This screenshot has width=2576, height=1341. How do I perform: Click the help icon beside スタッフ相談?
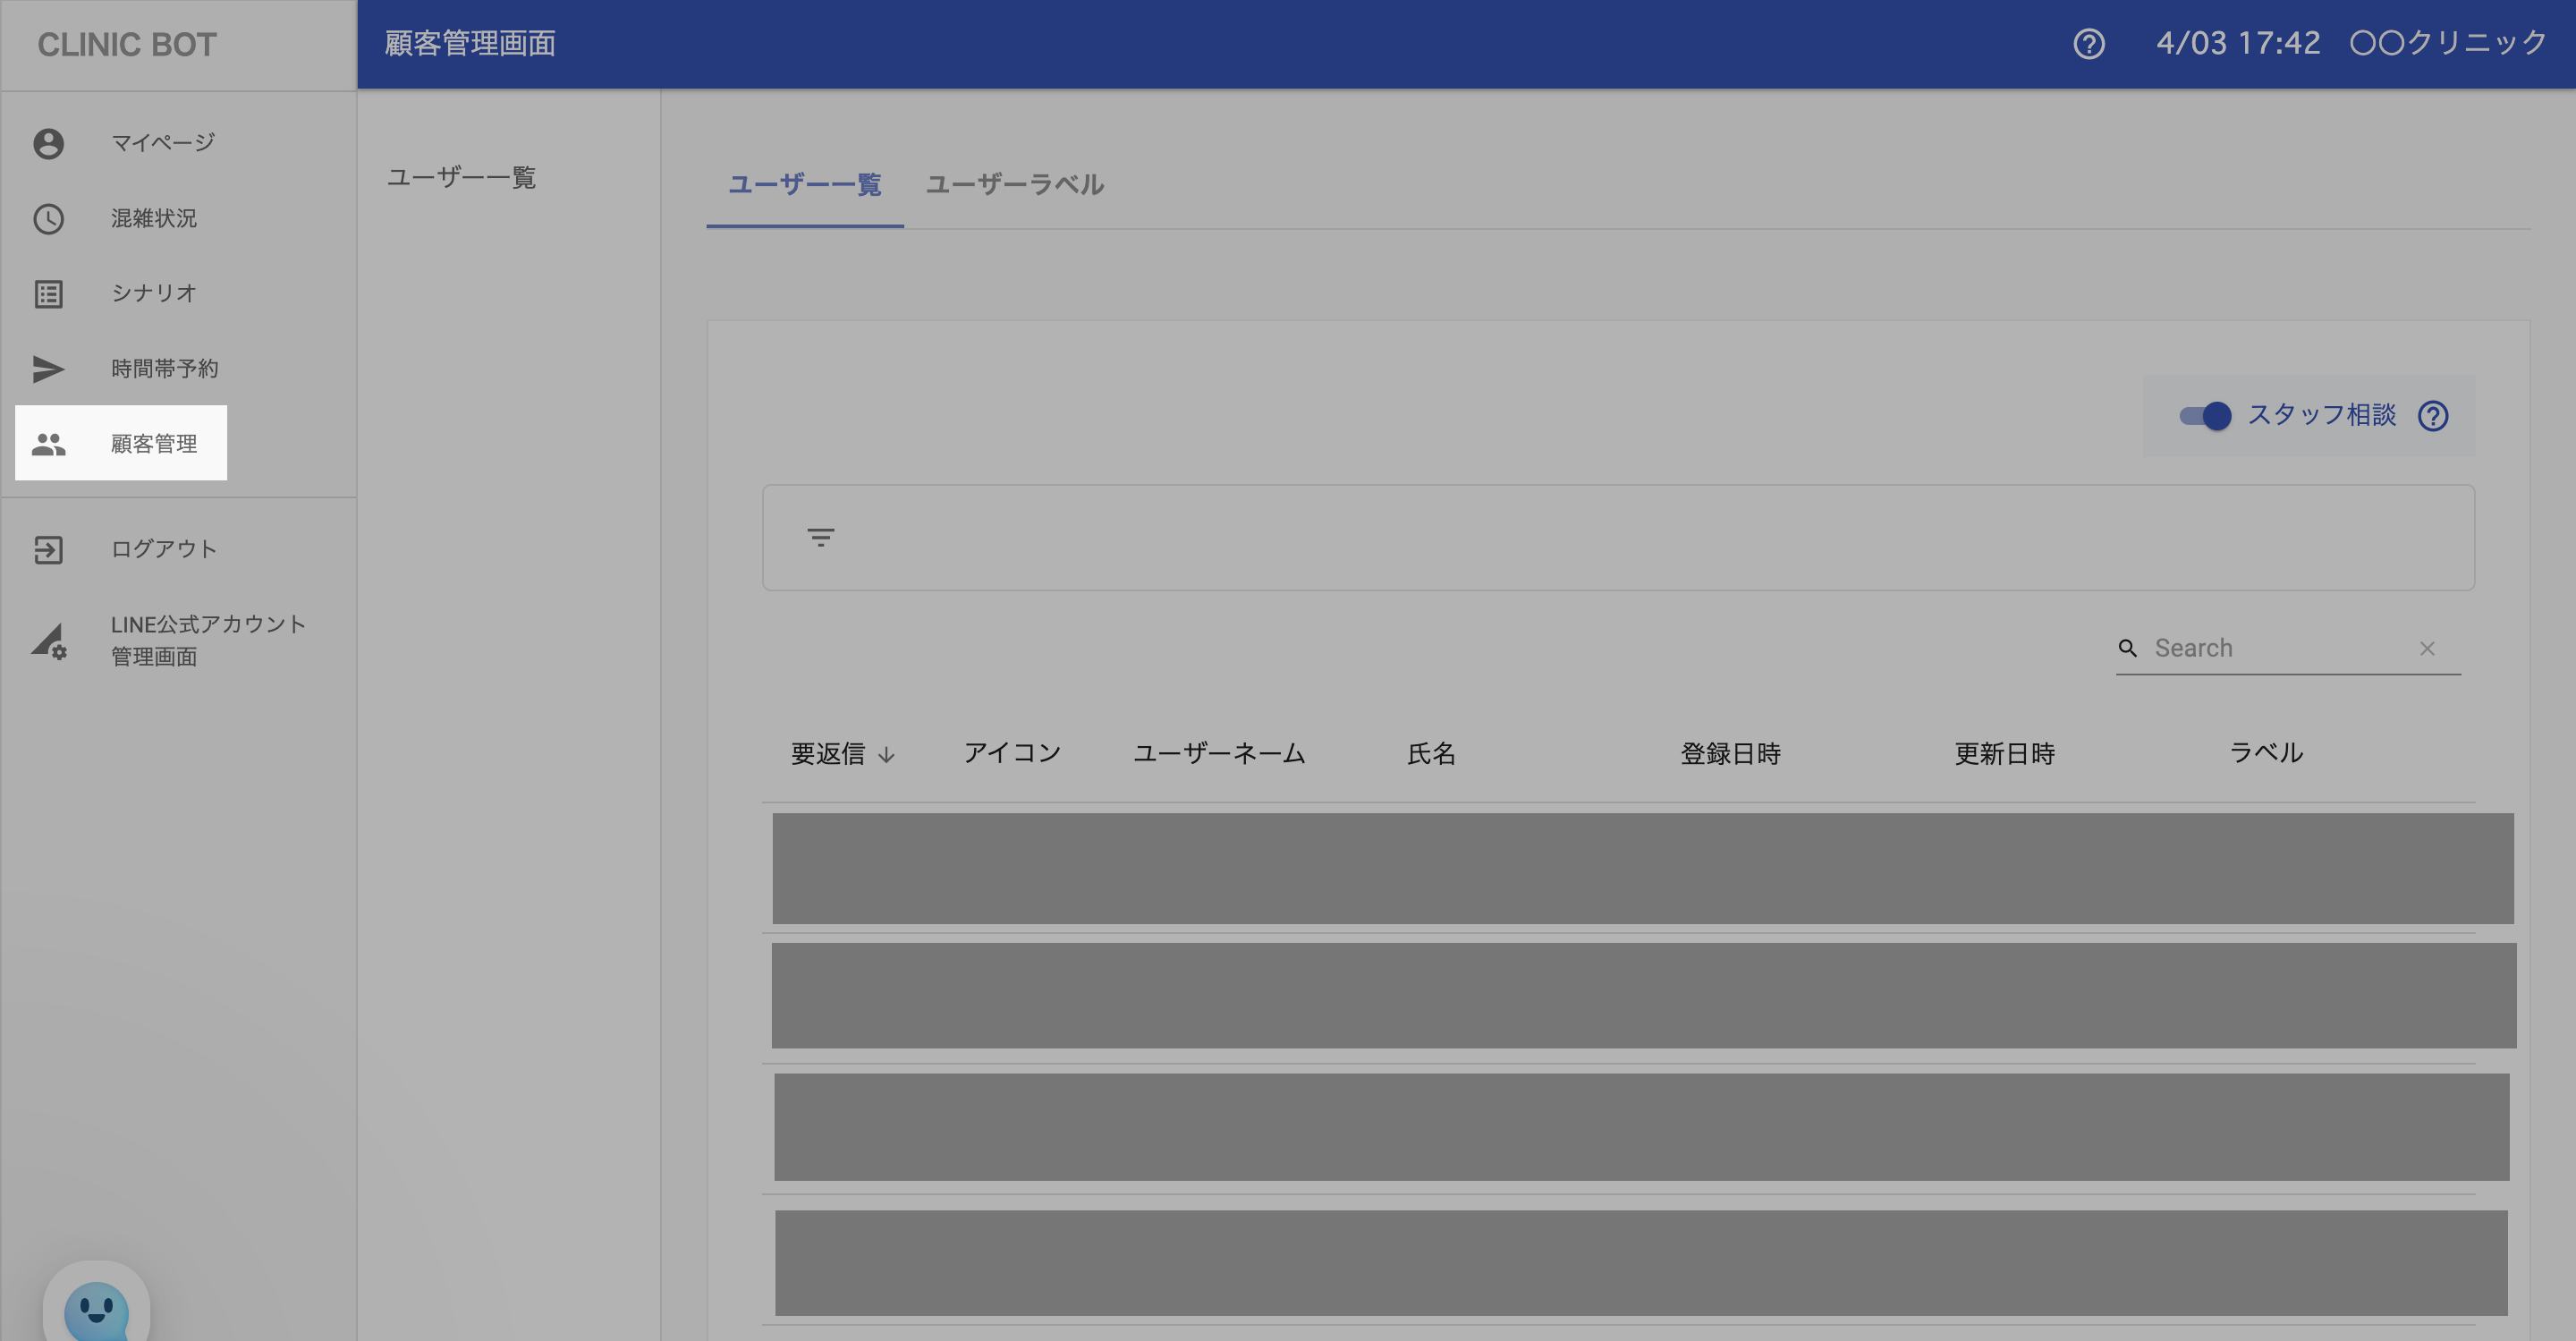[2432, 416]
